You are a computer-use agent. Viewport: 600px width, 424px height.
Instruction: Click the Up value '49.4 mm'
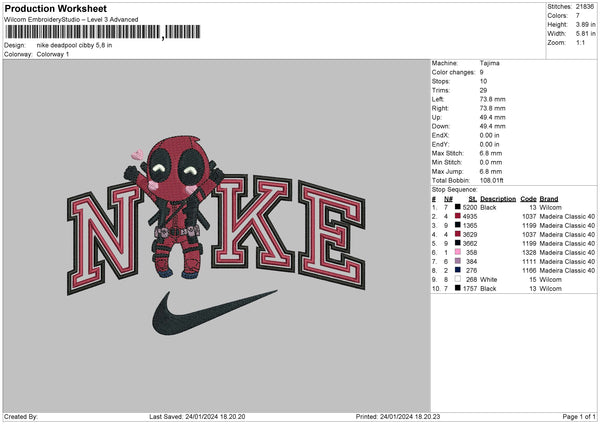[x=492, y=117]
